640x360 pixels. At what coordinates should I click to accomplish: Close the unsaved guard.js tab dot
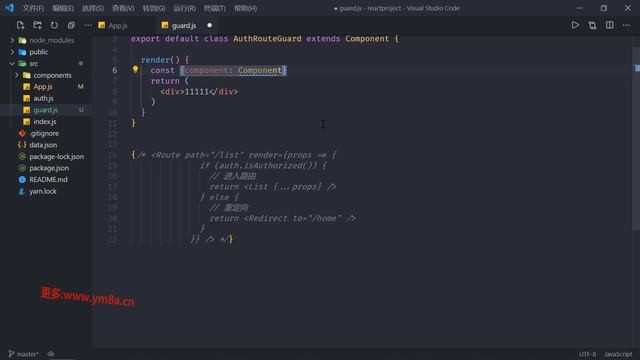tap(209, 25)
